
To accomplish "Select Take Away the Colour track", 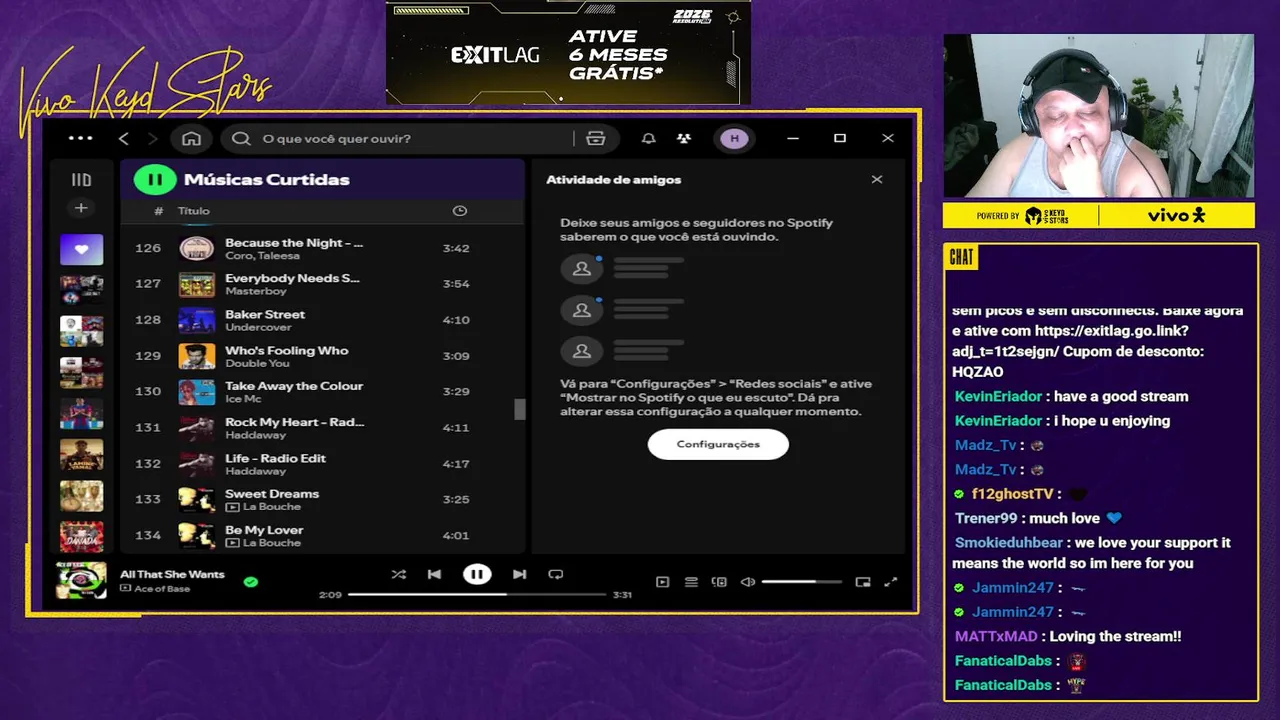I will click(322, 392).
